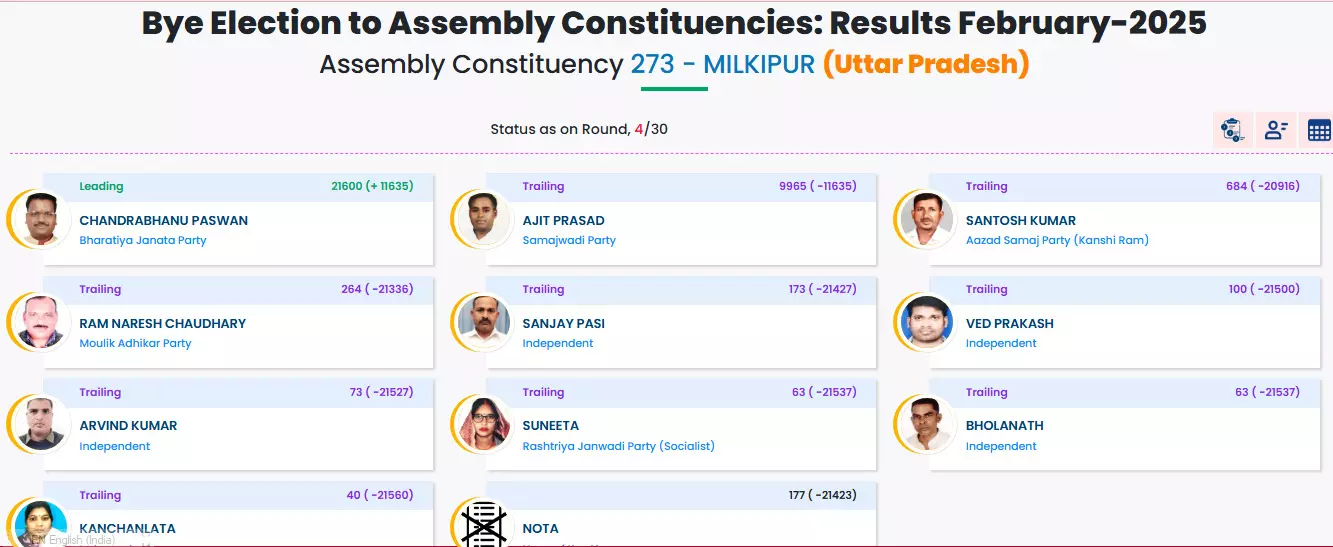Click Ajit Prasad's candidate photo
1333x547 pixels.
[484, 218]
